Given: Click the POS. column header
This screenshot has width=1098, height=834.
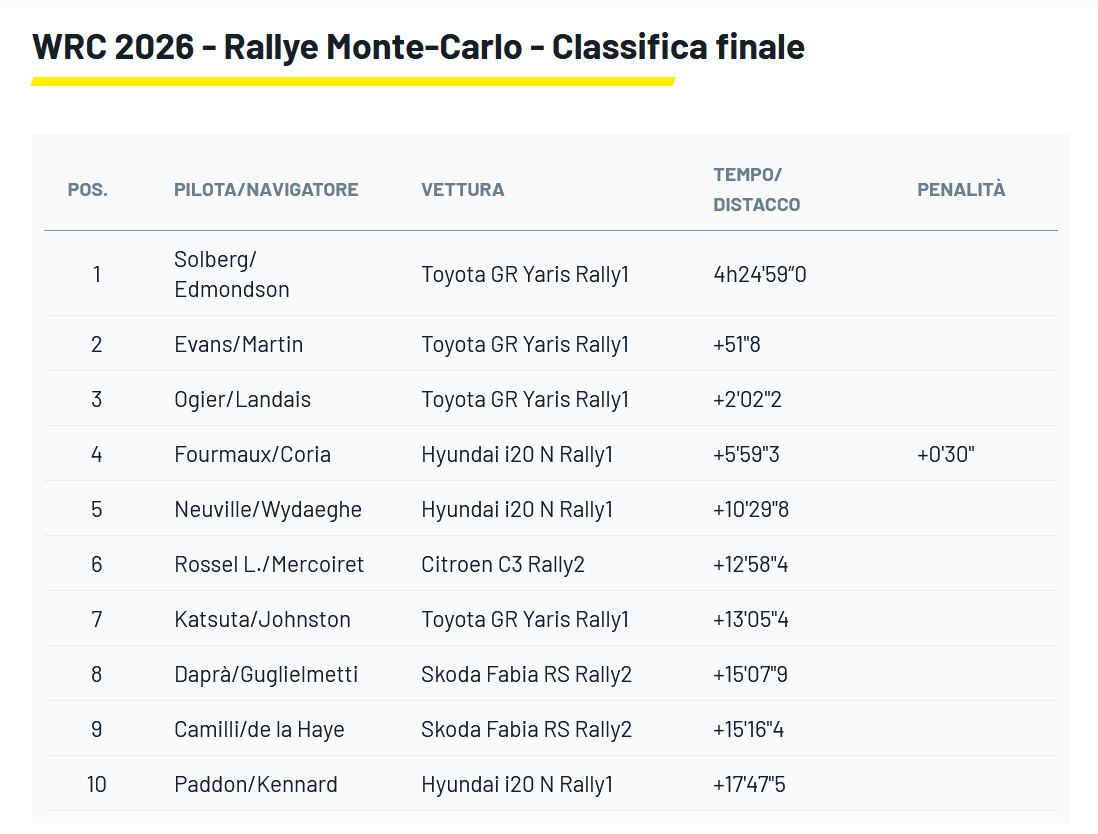Looking at the screenshot, I should coord(88,190).
